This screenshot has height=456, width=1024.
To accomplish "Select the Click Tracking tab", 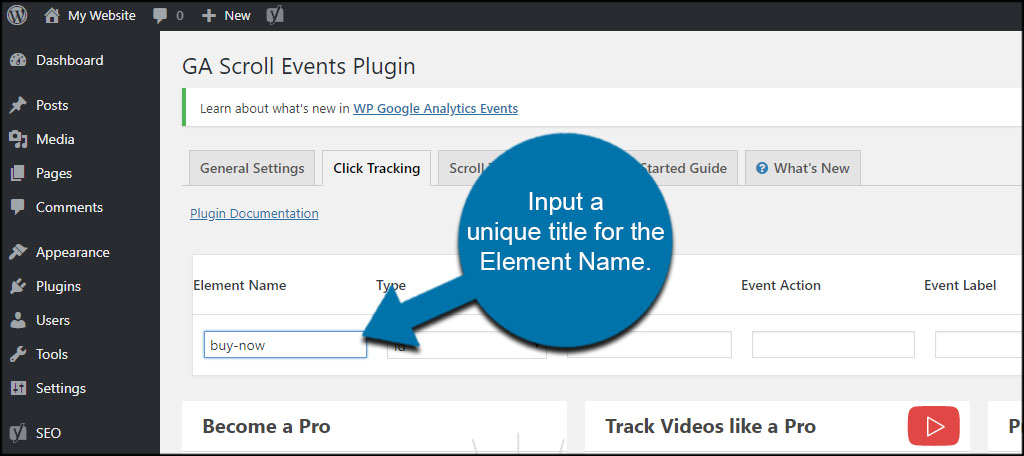I will 376,168.
